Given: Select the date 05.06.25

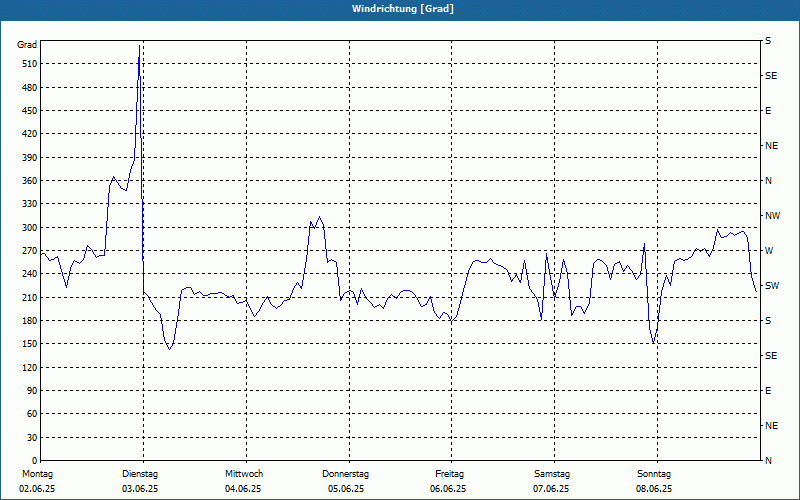Looking at the screenshot, I should click(x=346, y=489).
